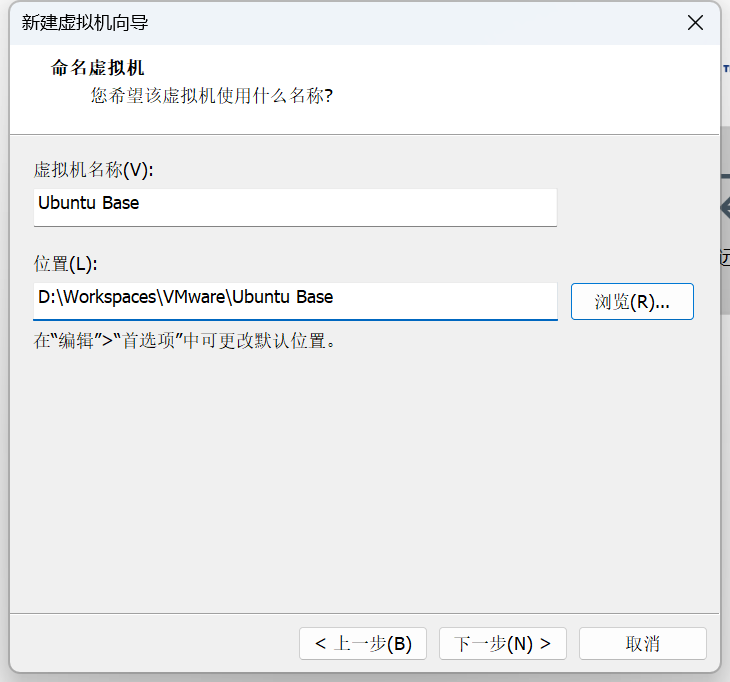
Task: Click the 位置(L): label
Action: point(65,263)
